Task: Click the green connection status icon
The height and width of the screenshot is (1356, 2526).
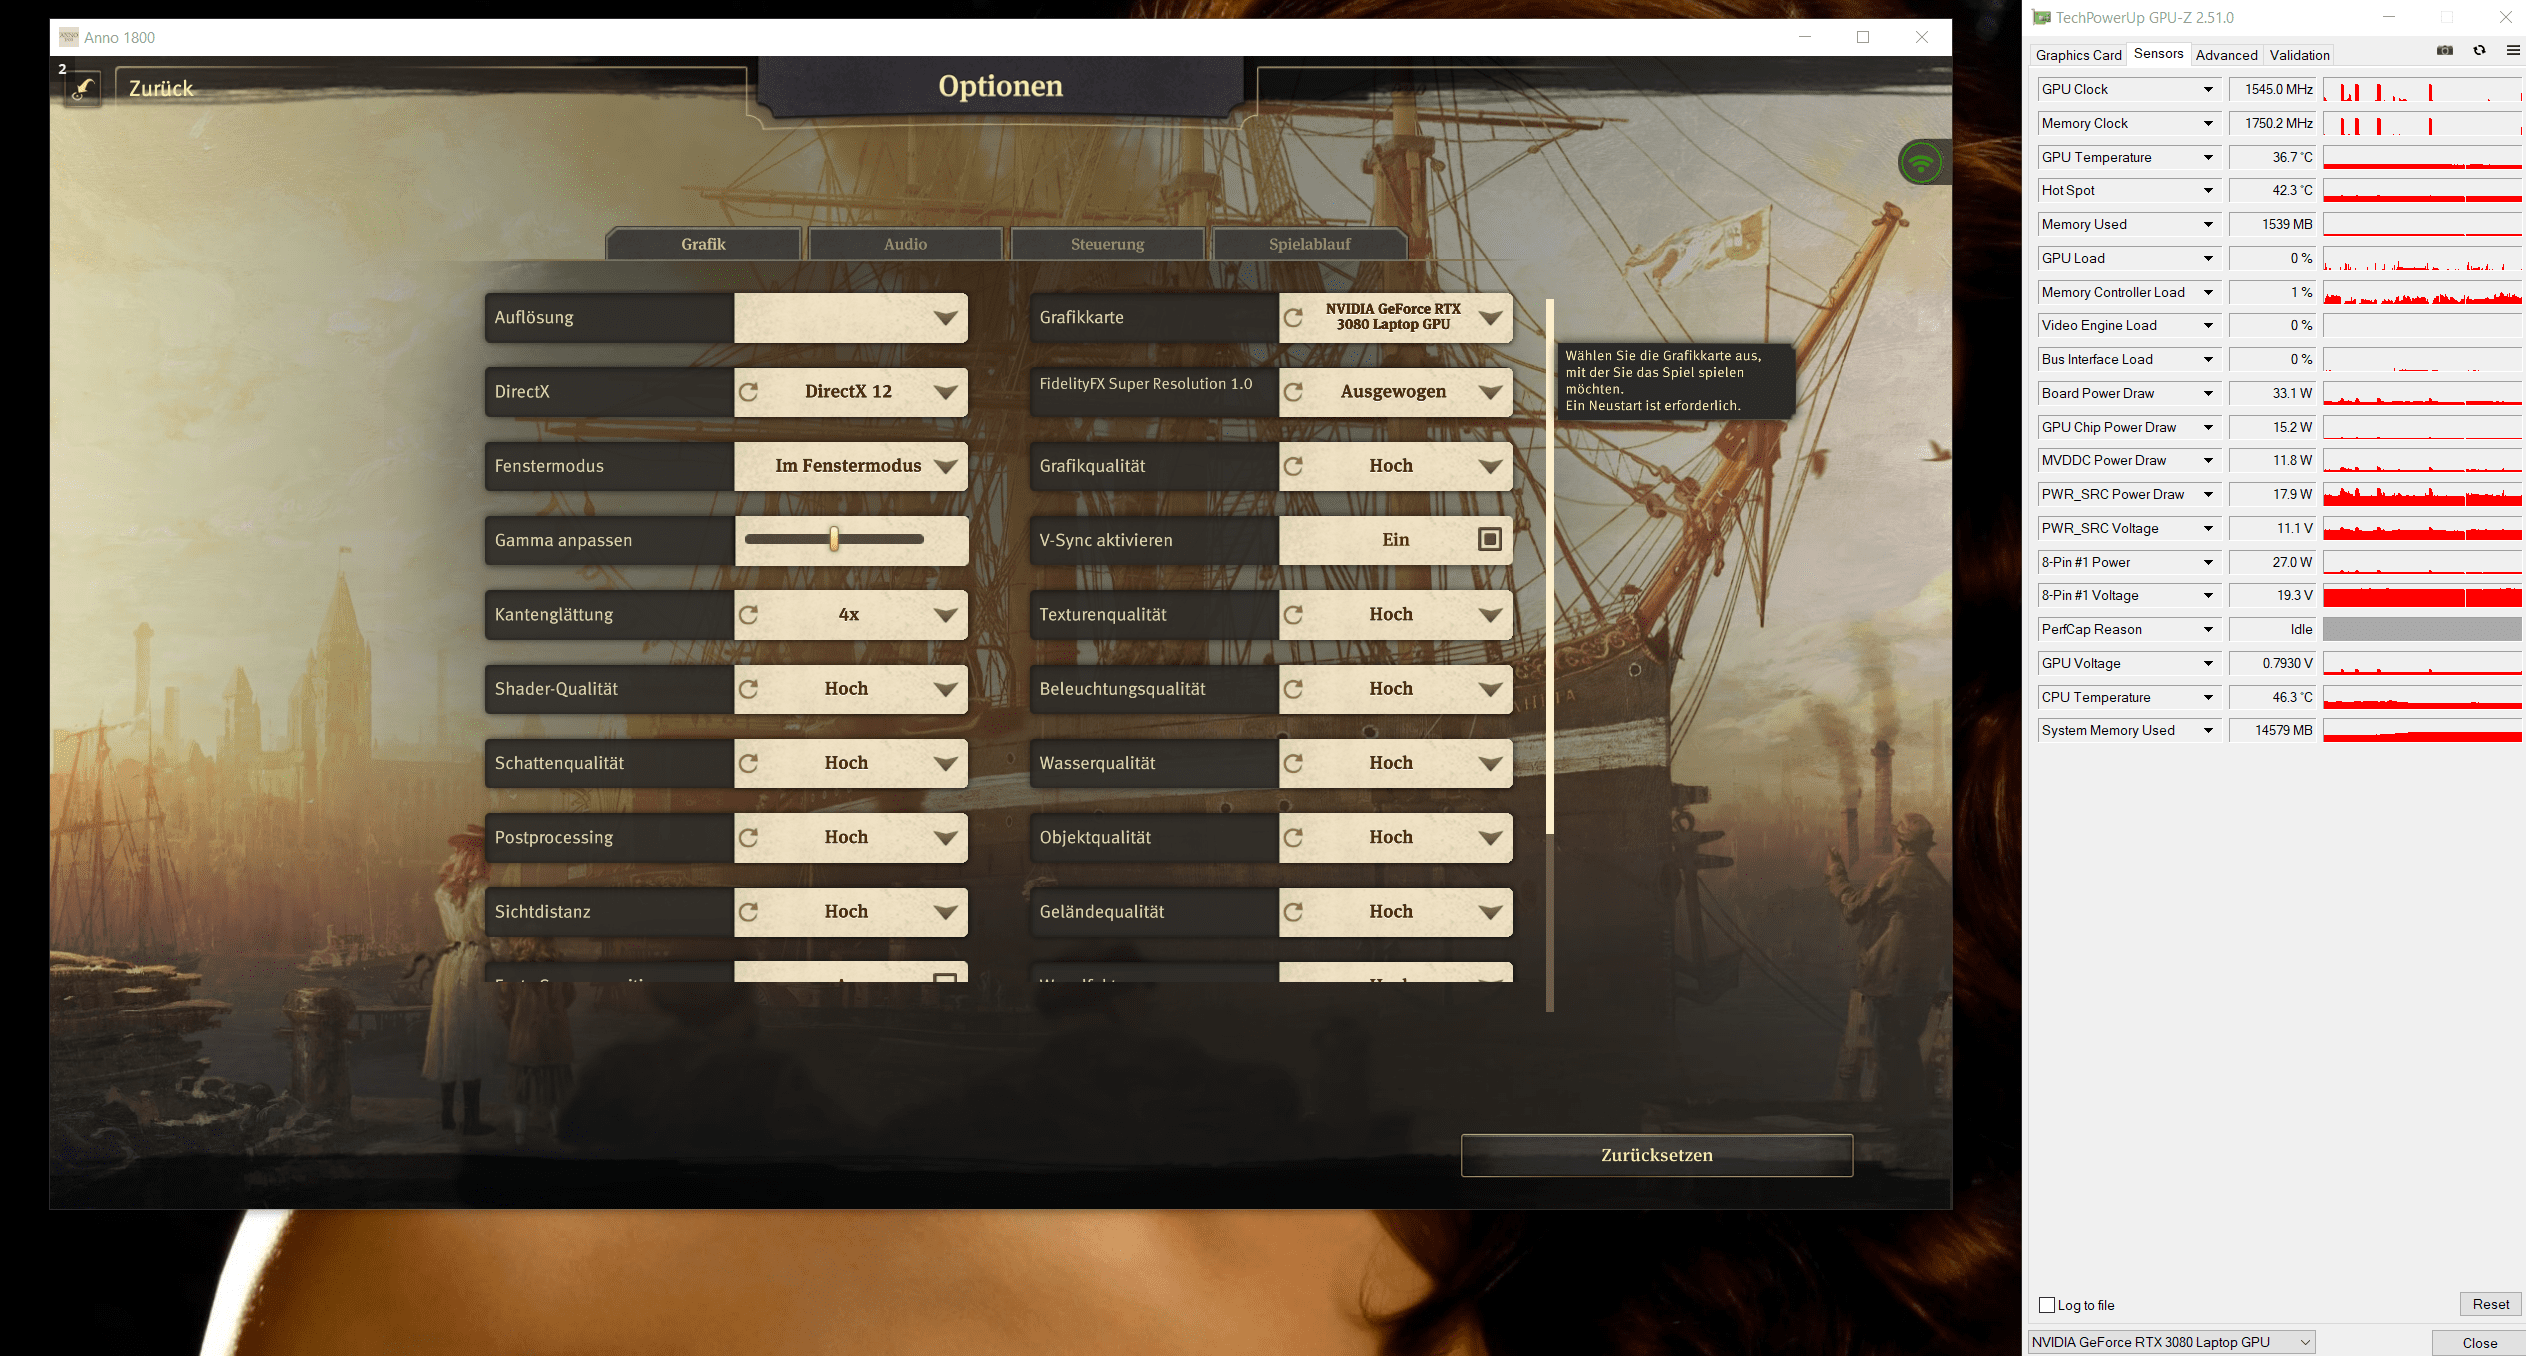Action: pos(1921,162)
